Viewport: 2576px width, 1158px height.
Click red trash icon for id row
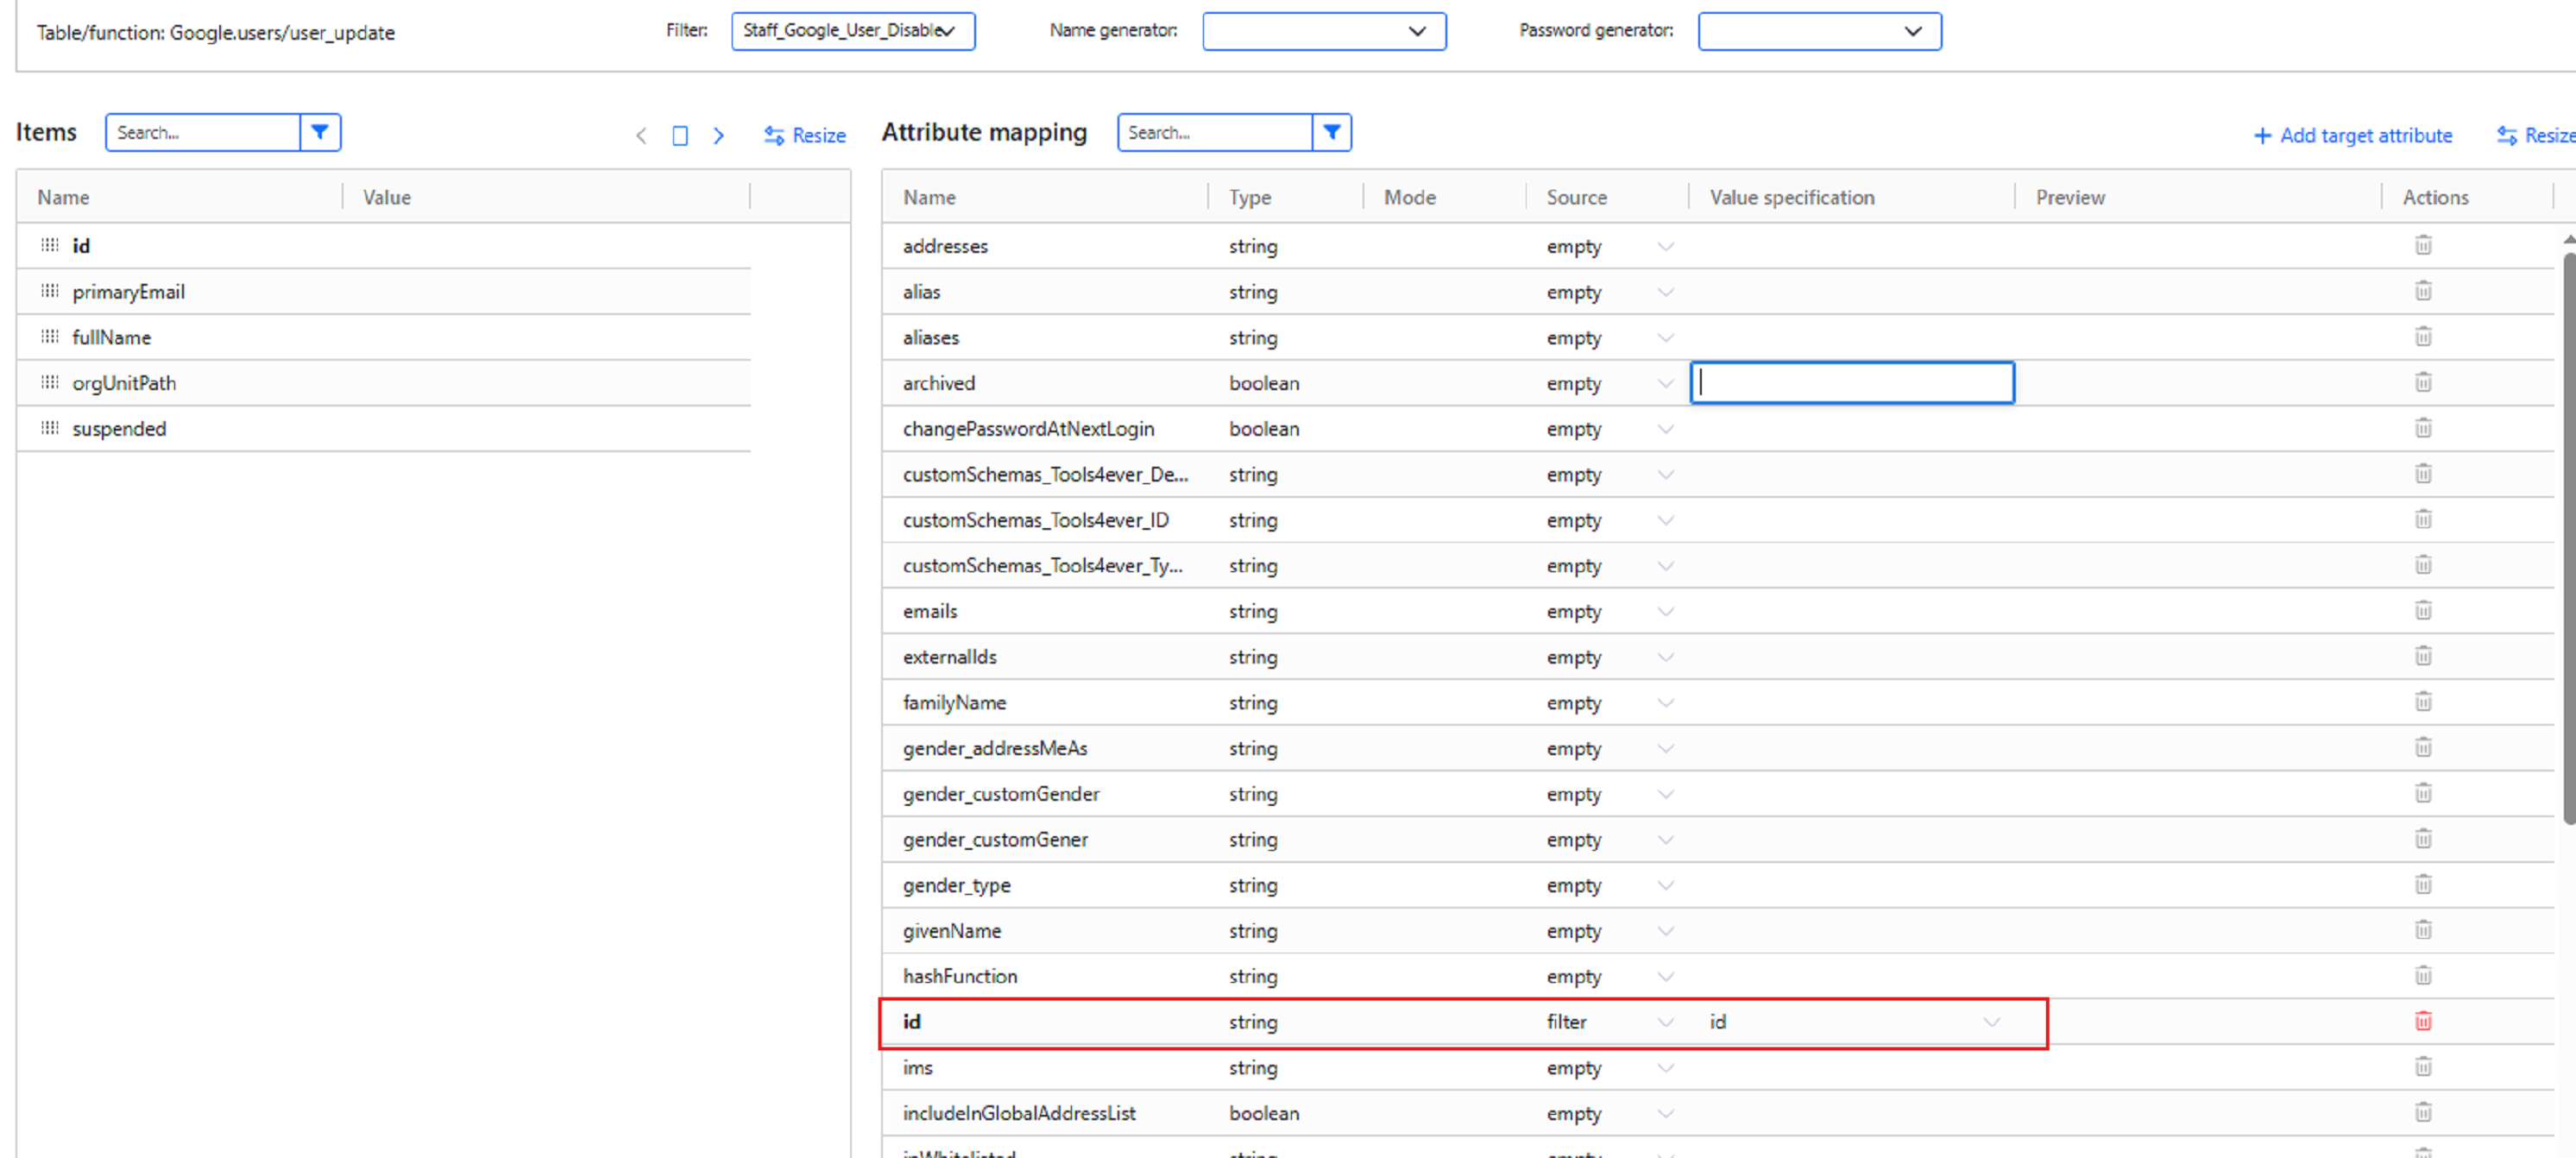[2423, 1021]
